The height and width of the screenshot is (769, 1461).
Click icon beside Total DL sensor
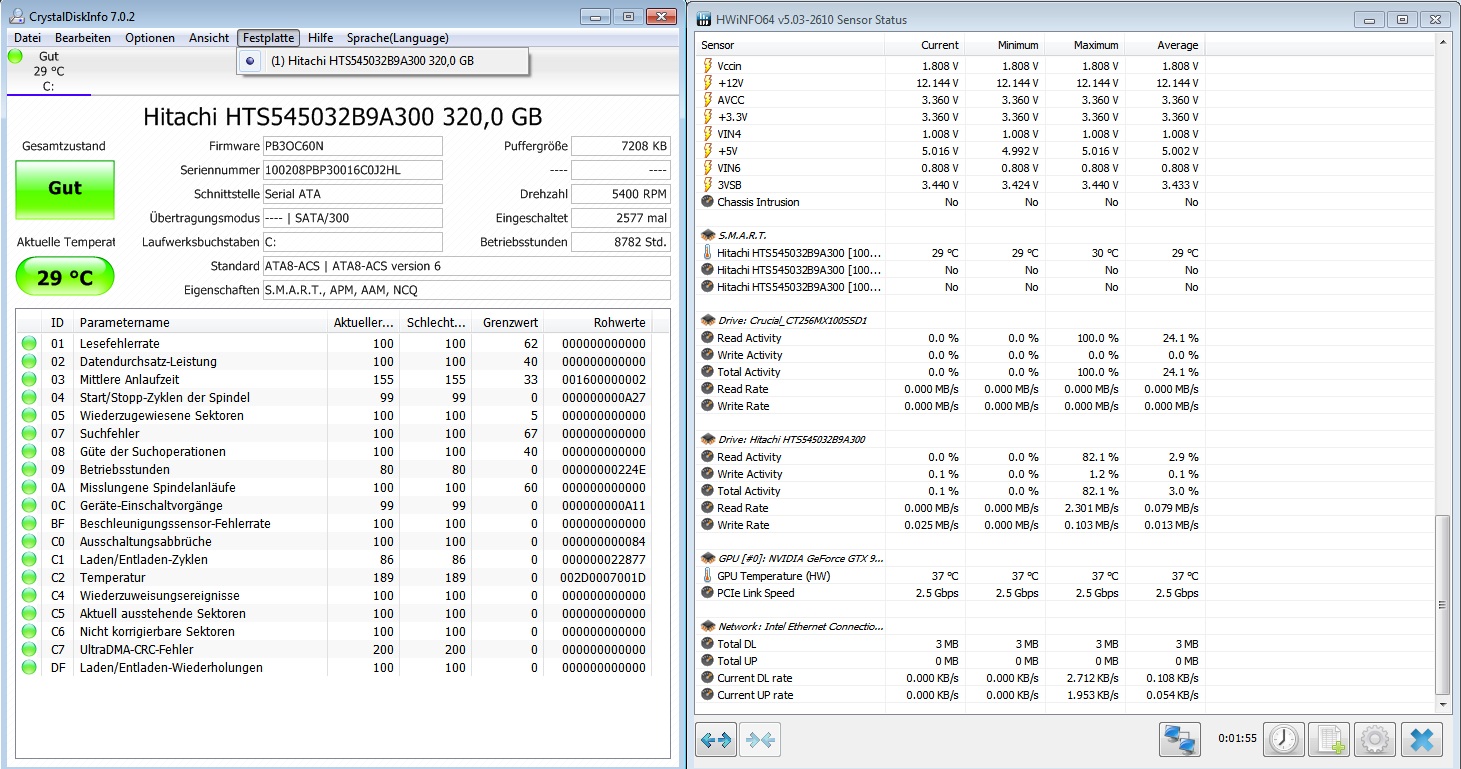[708, 644]
